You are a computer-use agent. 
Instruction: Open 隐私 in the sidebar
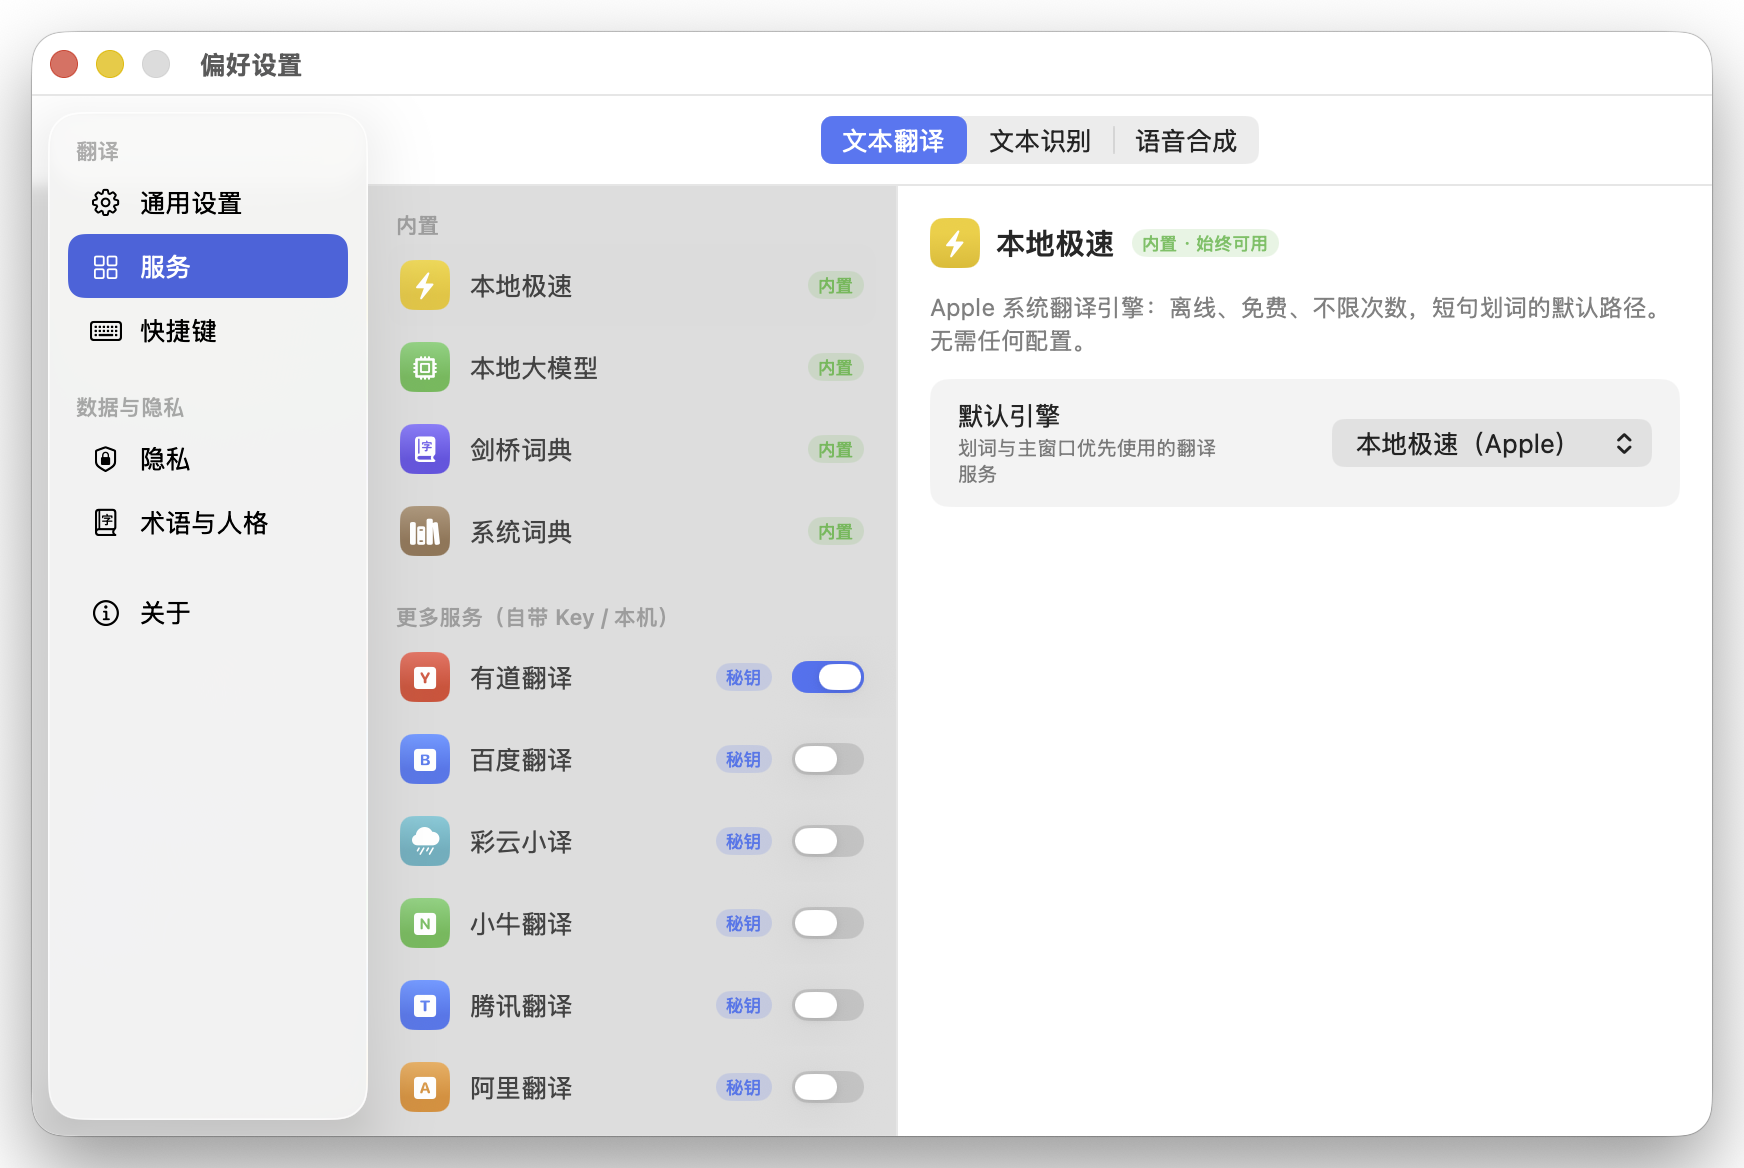point(208,459)
